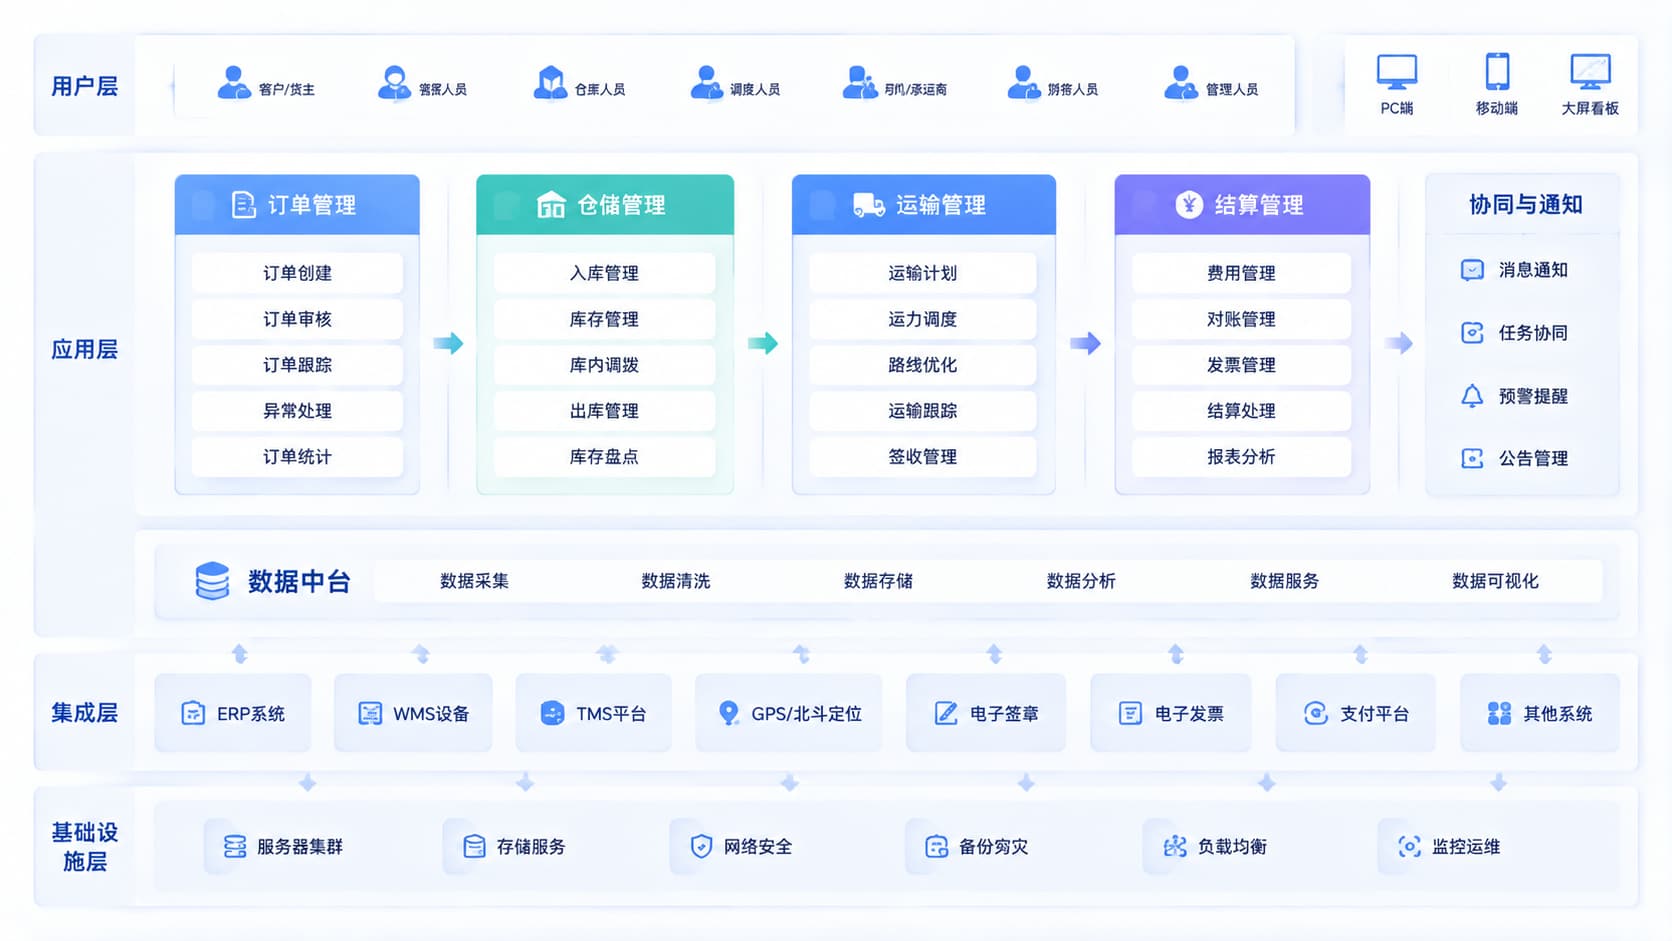This screenshot has width=1672, height=941.
Task: Select the 数据清洗 tab in 数据中台
Action: pos(676,581)
